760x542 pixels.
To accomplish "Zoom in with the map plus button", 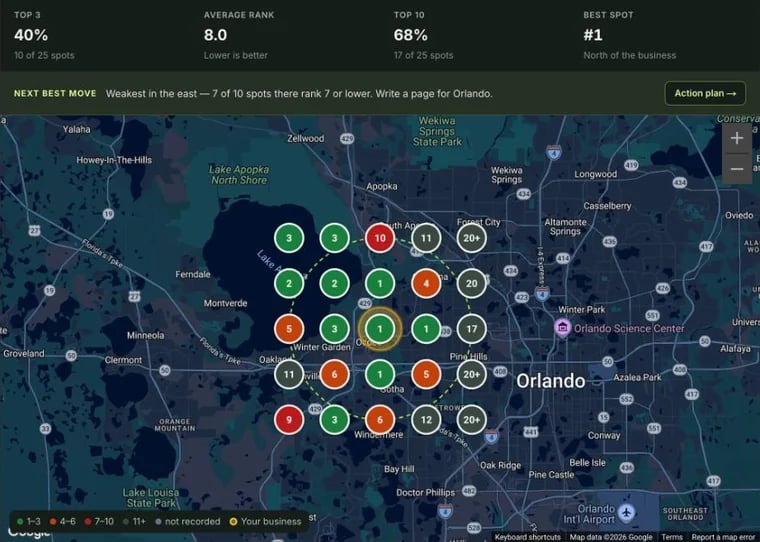I will click(x=737, y=138).
